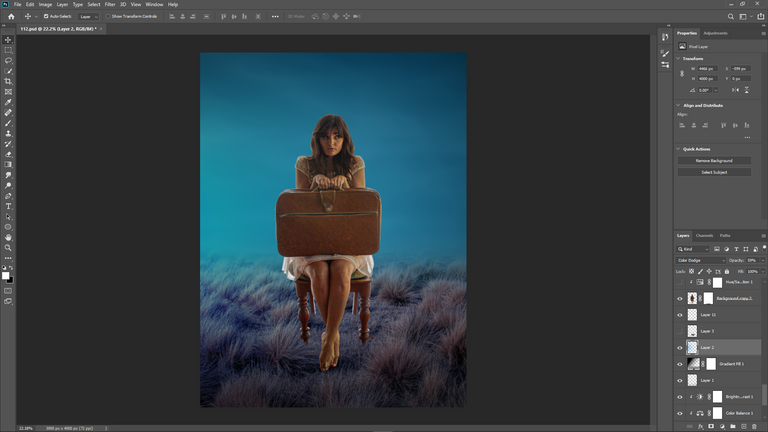Viewport: 768px width, 432px height.
Task: Close the 112.psd document tab
Action: [101, 29]
